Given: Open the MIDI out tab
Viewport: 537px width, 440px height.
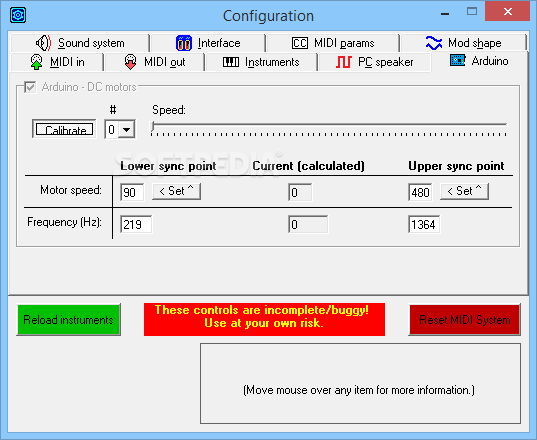Looking at the screenshot, I should tap(154, 62).
